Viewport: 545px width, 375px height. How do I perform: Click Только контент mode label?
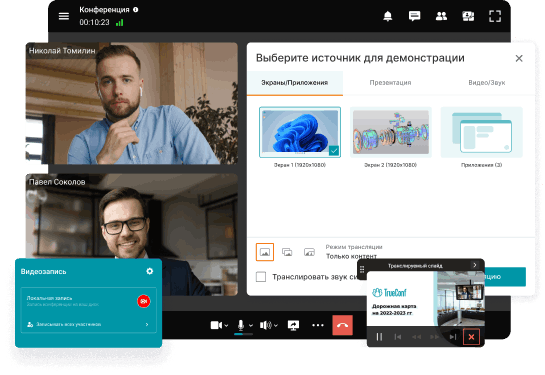tap(351, 256)
